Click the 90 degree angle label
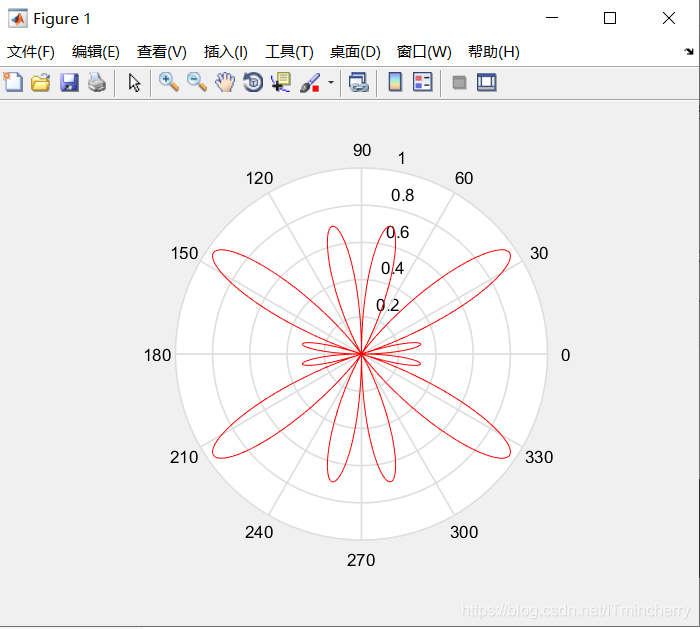This screenshot has width=700, height=629. 362,150
